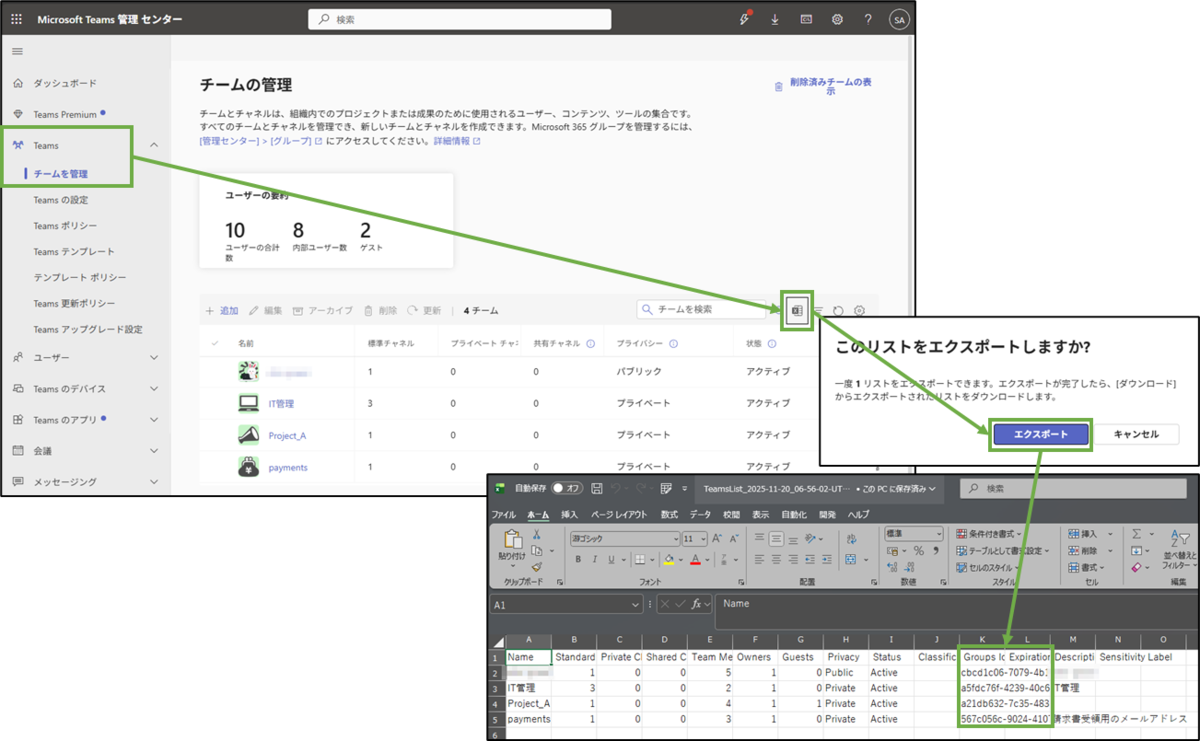The height and width of the screenshot is (741, 1200).
Task: Click the Excel format painter icon
Action: click(x=537, y=567)
